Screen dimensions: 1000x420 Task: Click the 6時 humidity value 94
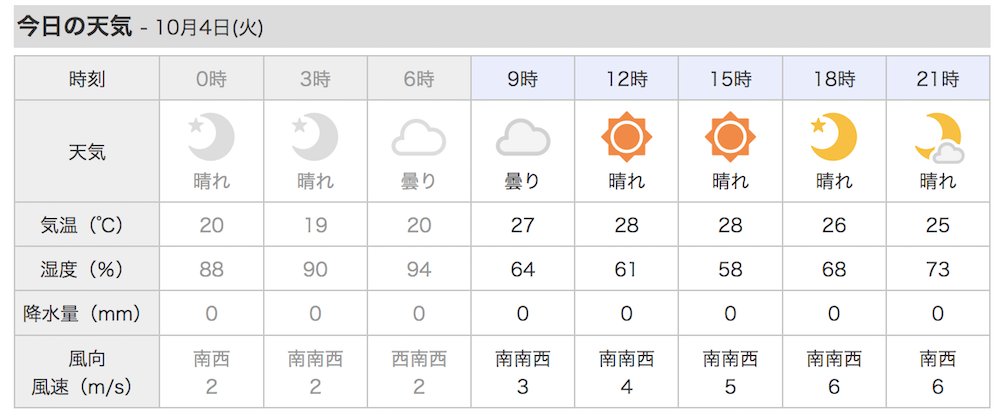click(x=419, y=269)
